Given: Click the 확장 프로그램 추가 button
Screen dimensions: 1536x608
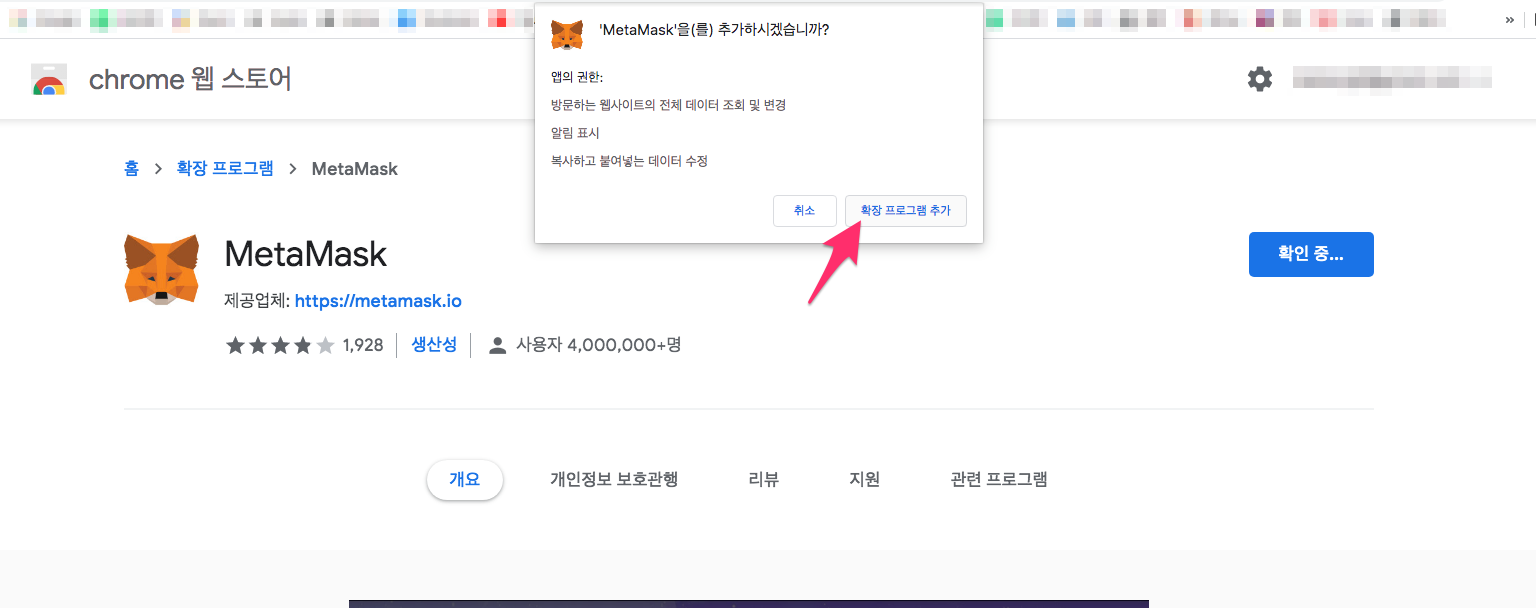Looking at the screenshot, I should (905, 211).
